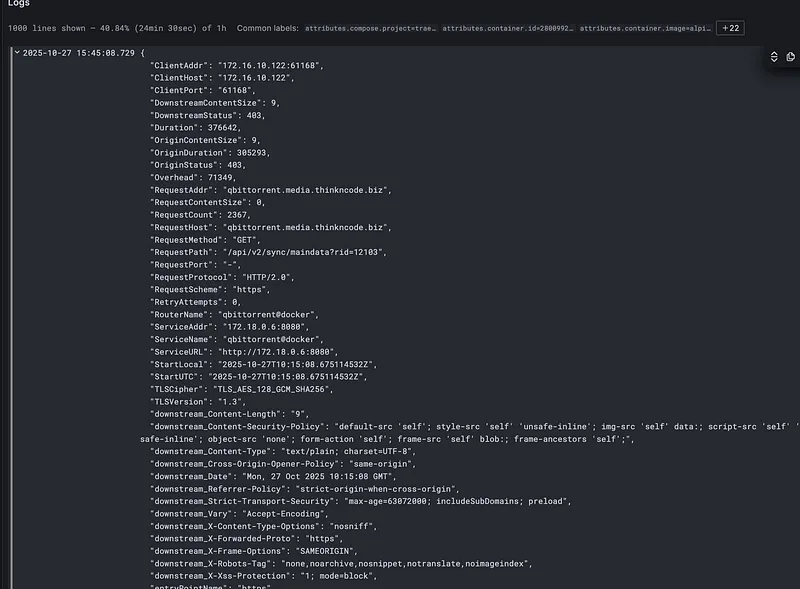Show the +22 more common labels
The width and height of the screenshot is (800, 589).
click(x=729, y=28)
